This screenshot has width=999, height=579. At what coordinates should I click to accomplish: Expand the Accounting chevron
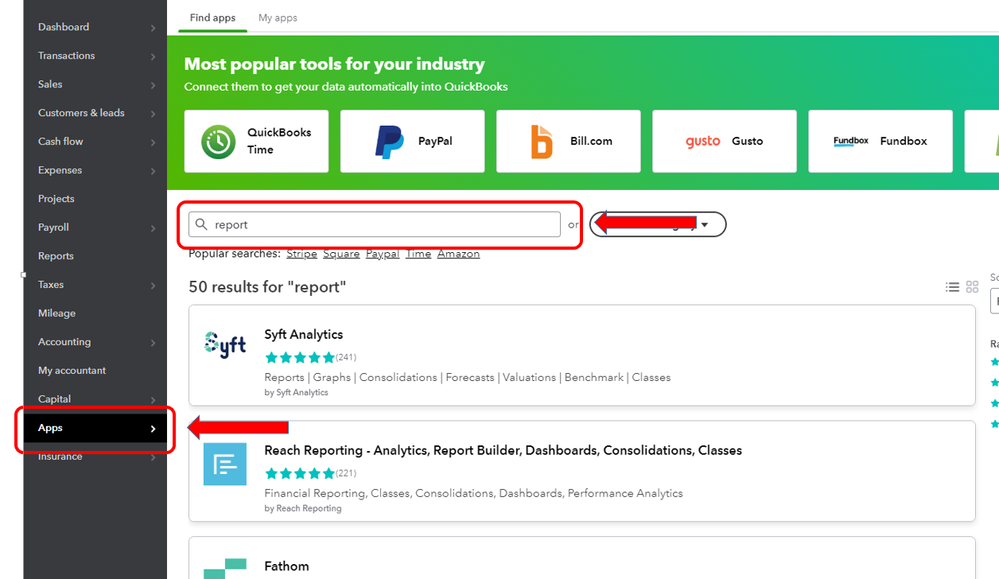click(x=153, y=343)
